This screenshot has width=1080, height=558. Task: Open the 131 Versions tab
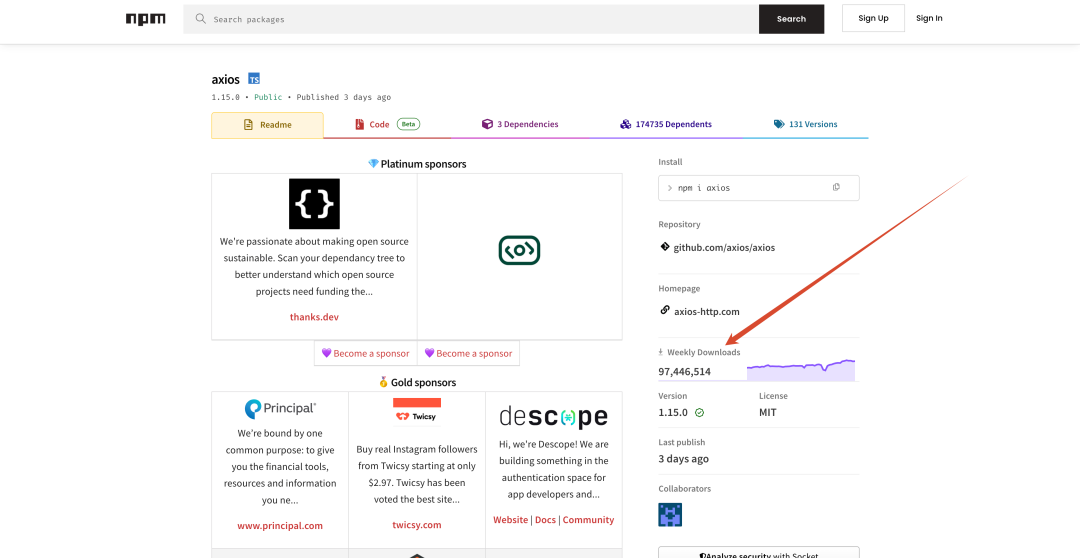[x=805, y=125]
